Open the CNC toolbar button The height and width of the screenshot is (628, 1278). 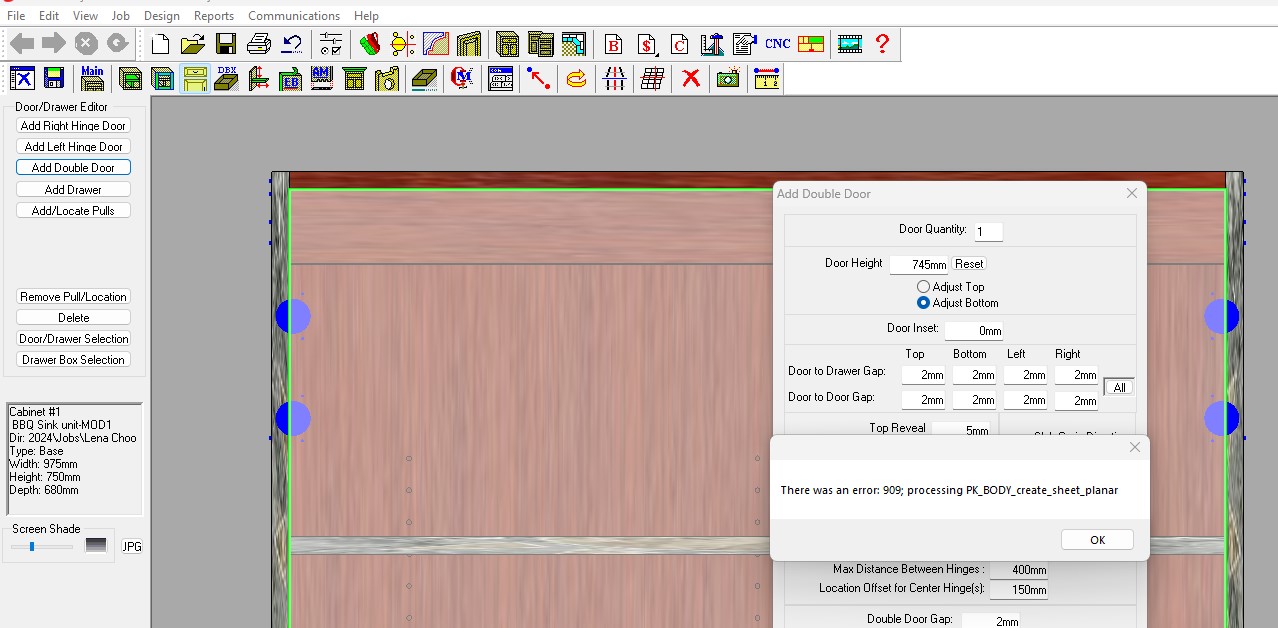(777, 44)
